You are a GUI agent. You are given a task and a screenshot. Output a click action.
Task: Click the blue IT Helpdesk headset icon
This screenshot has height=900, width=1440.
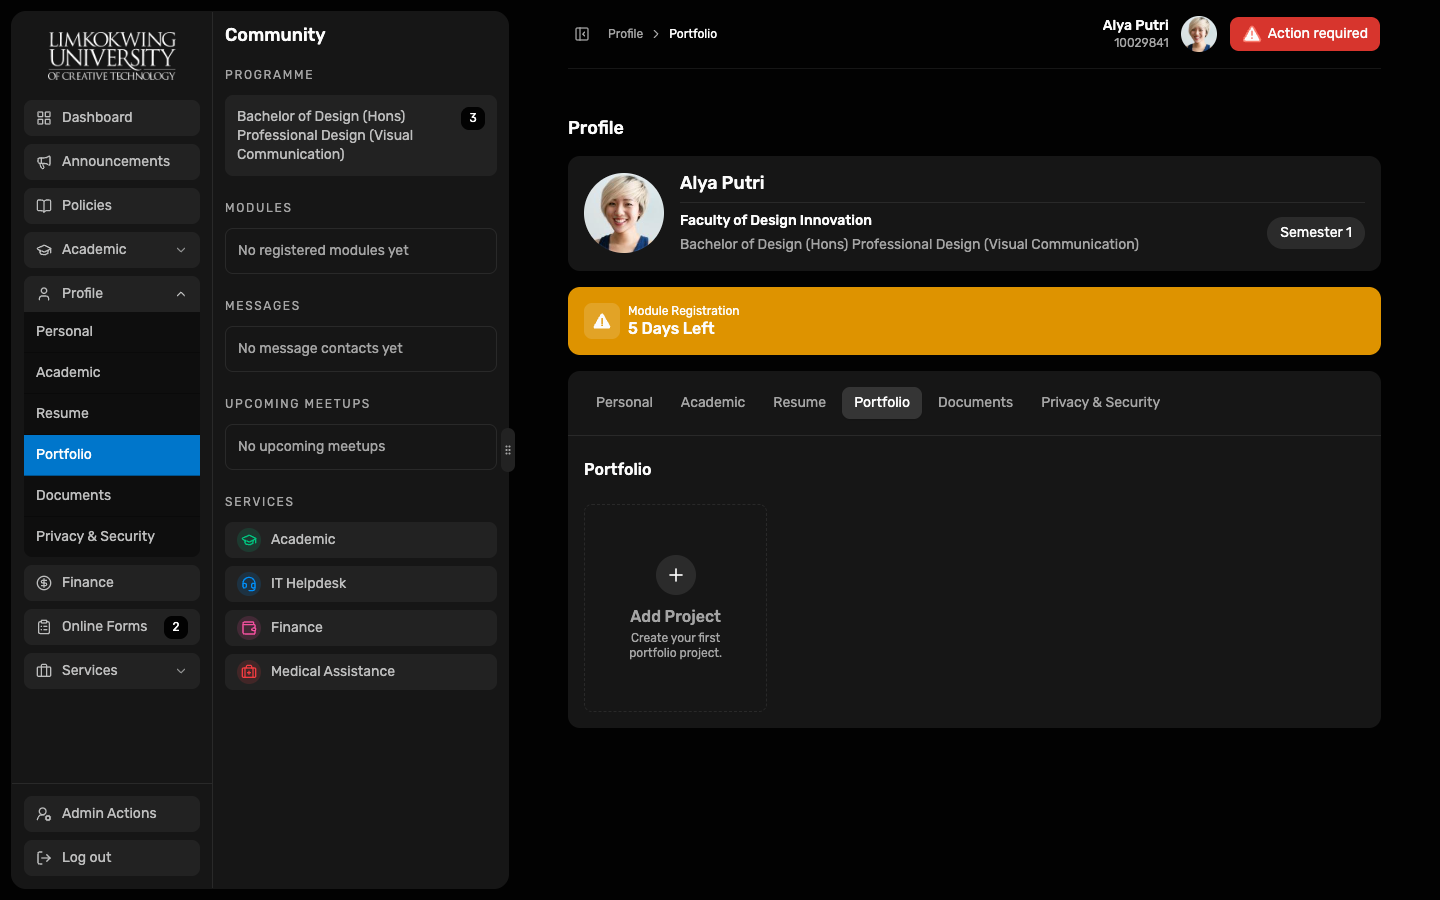point(249,584)
